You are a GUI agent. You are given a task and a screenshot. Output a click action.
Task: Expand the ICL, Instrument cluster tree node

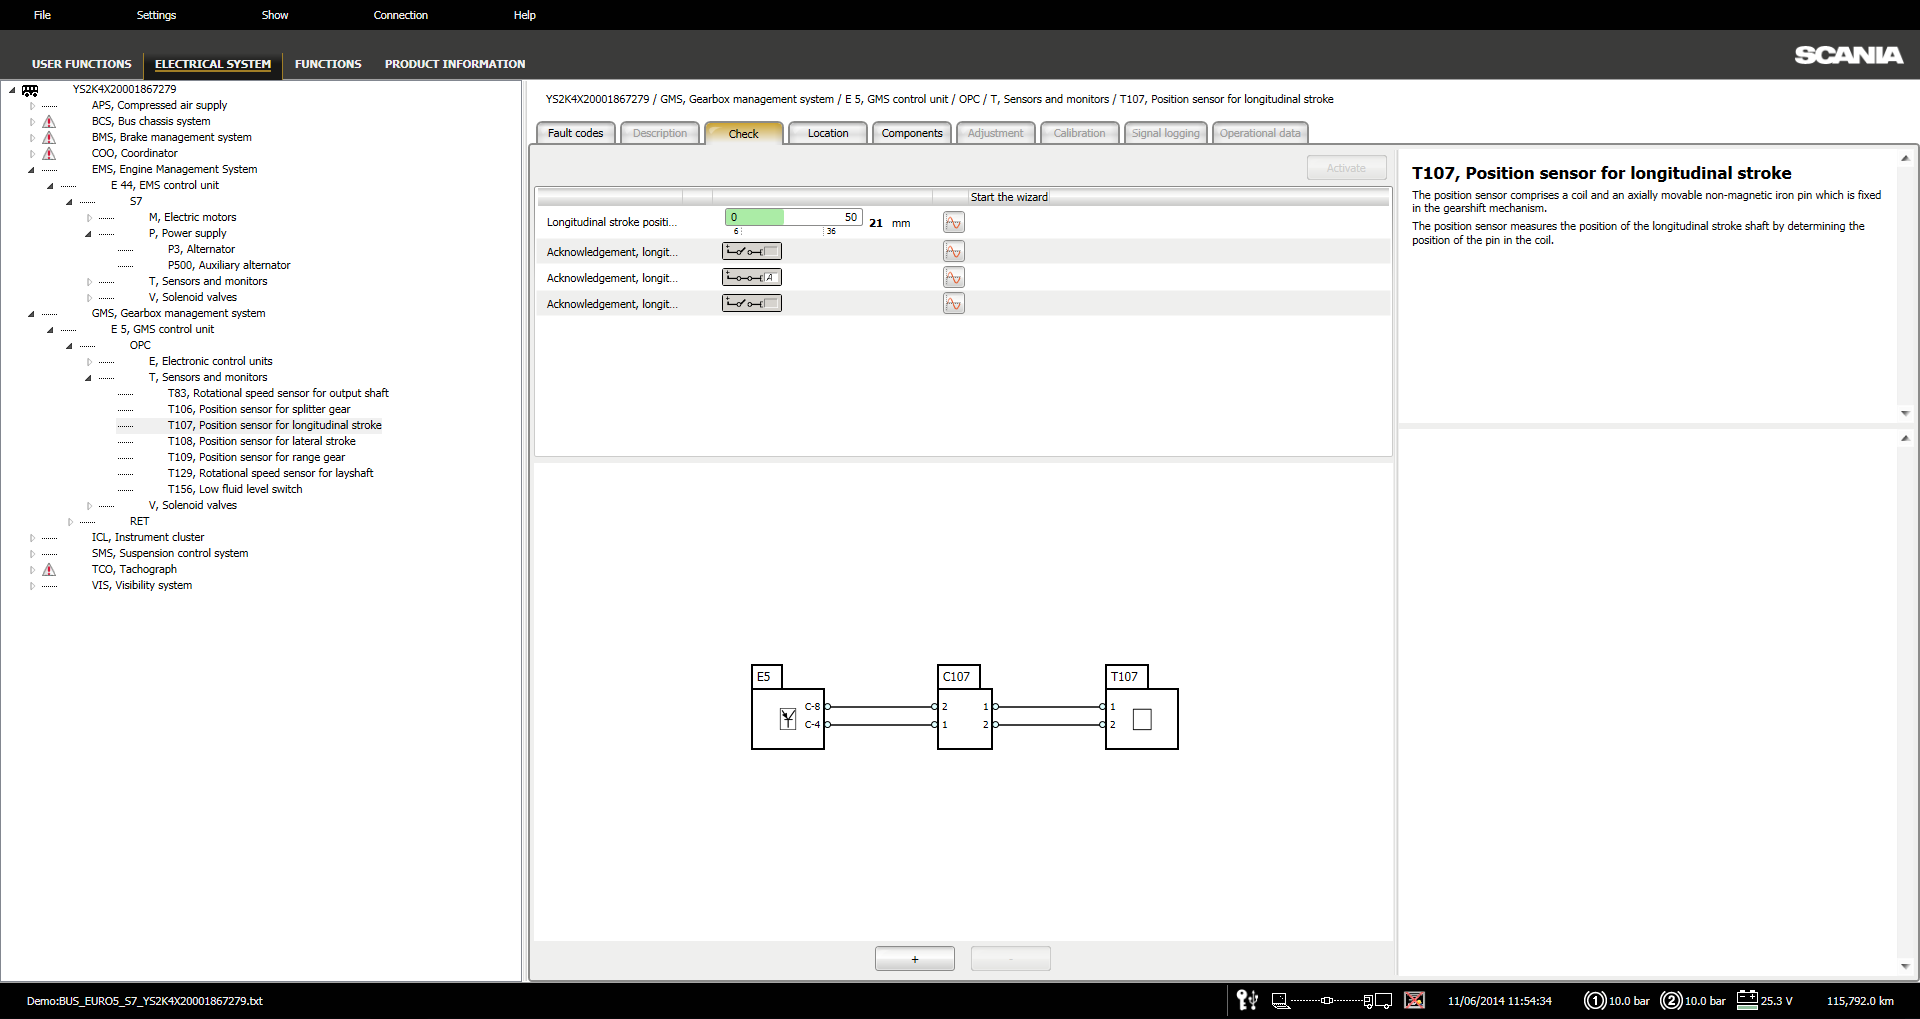(32, 538)
